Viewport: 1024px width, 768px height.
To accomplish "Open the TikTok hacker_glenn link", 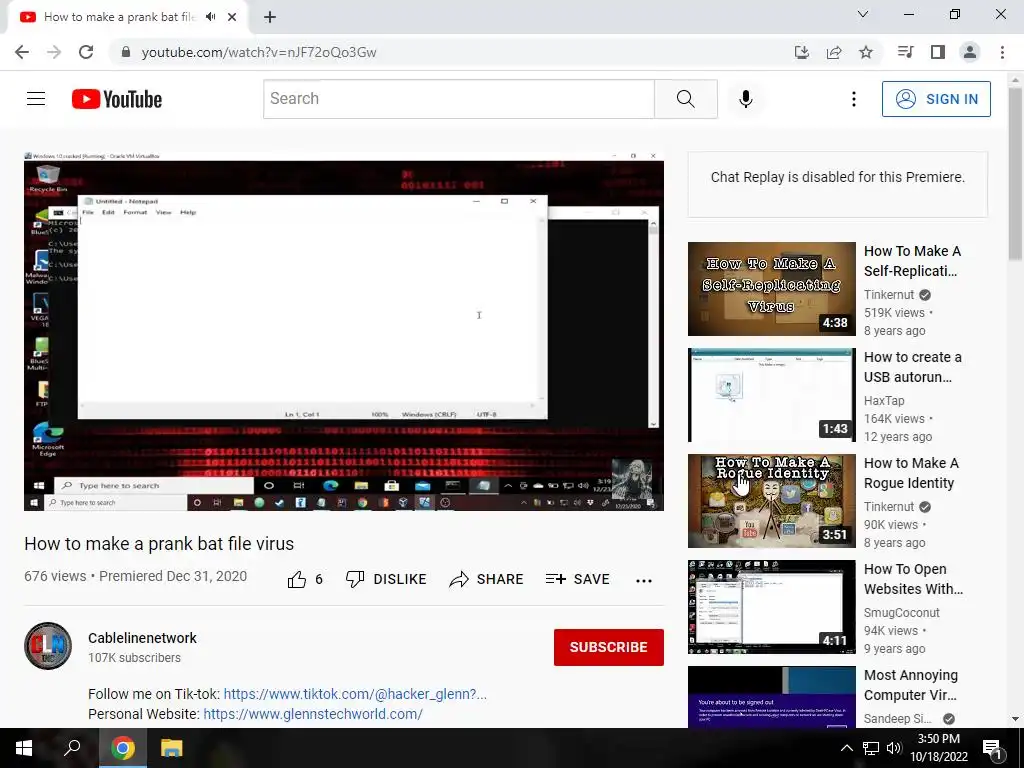I will click(x=355, y=694).
